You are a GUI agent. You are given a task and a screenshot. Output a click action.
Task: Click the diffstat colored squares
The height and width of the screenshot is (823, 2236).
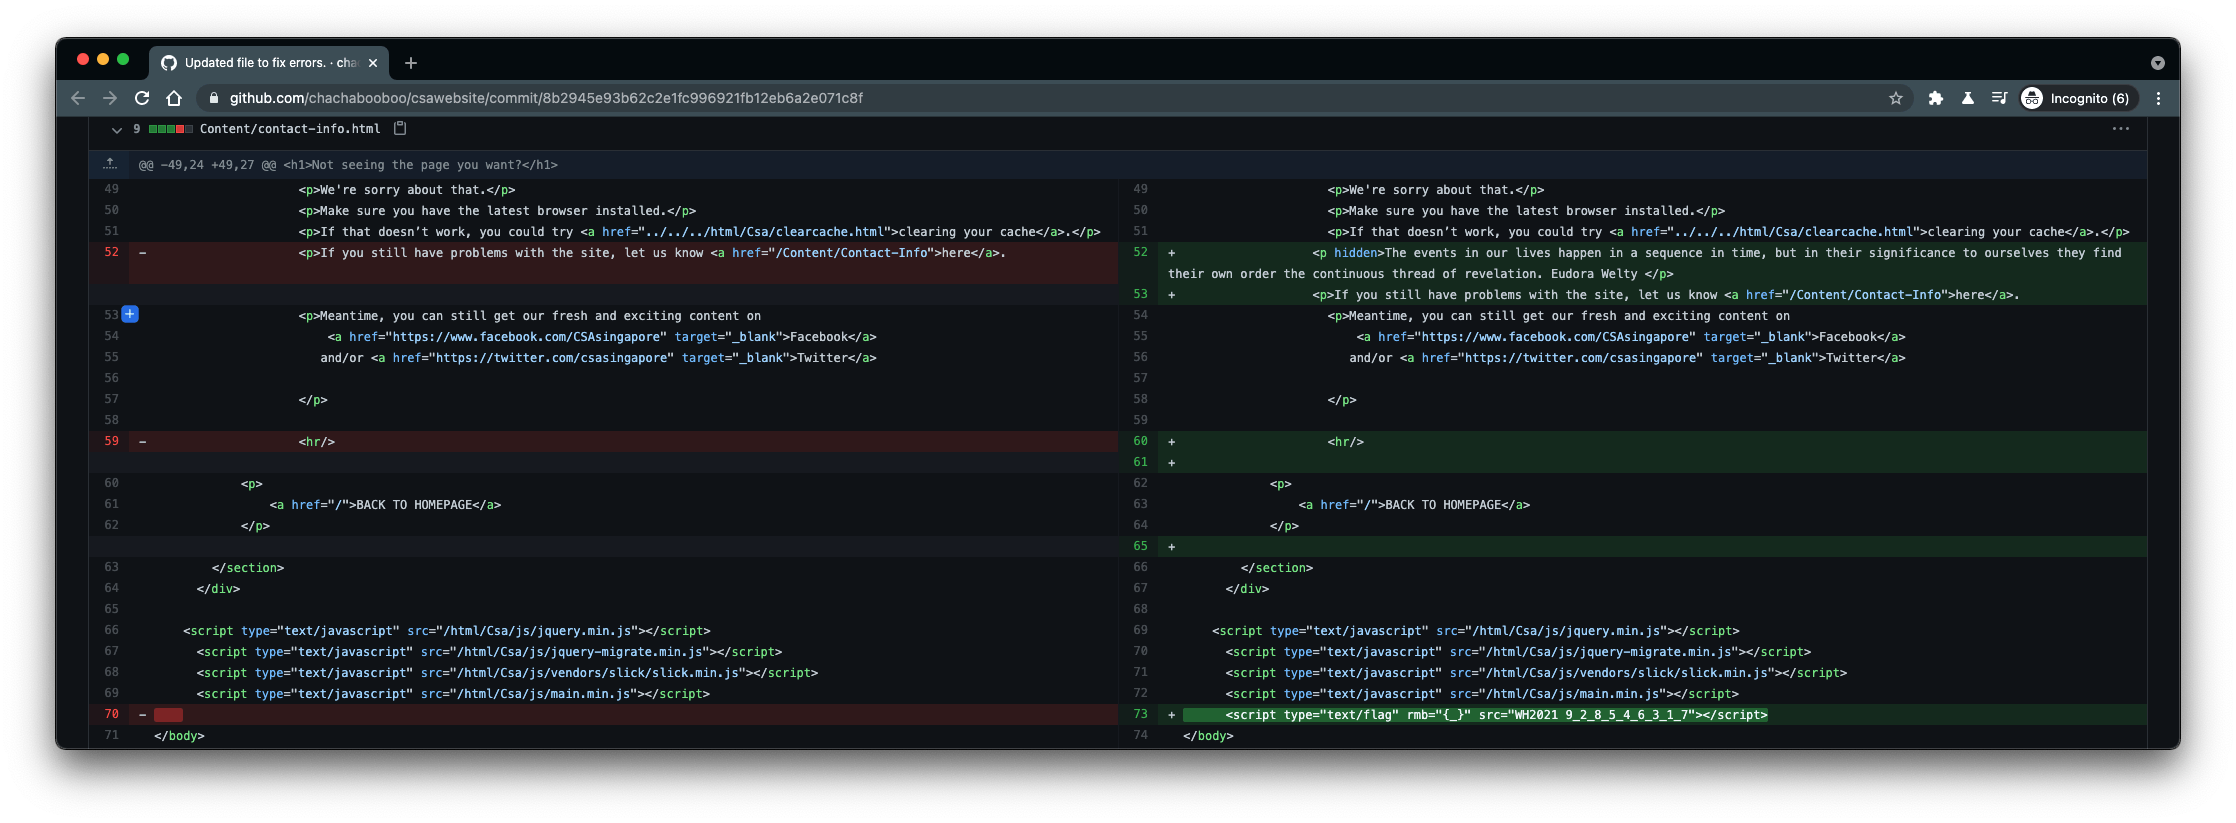pyautogui.click(x=170, y=129)
